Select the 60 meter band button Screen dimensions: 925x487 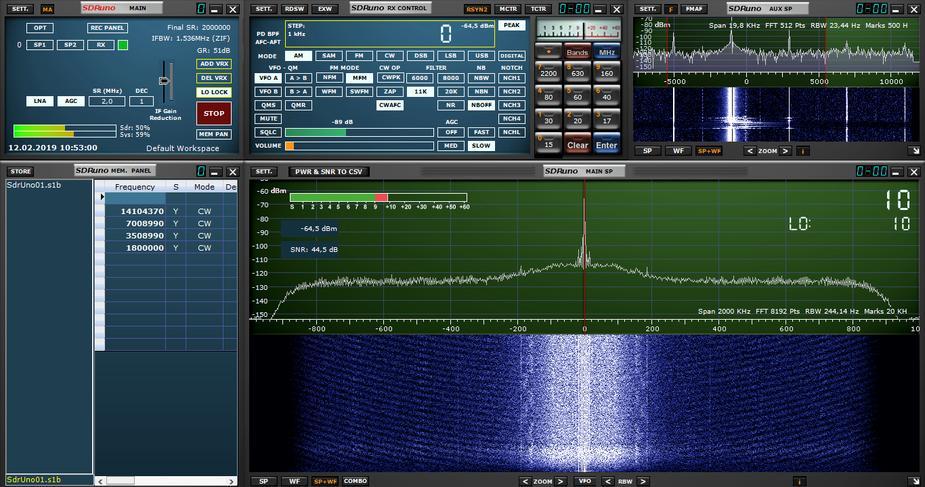click(578, 95)
